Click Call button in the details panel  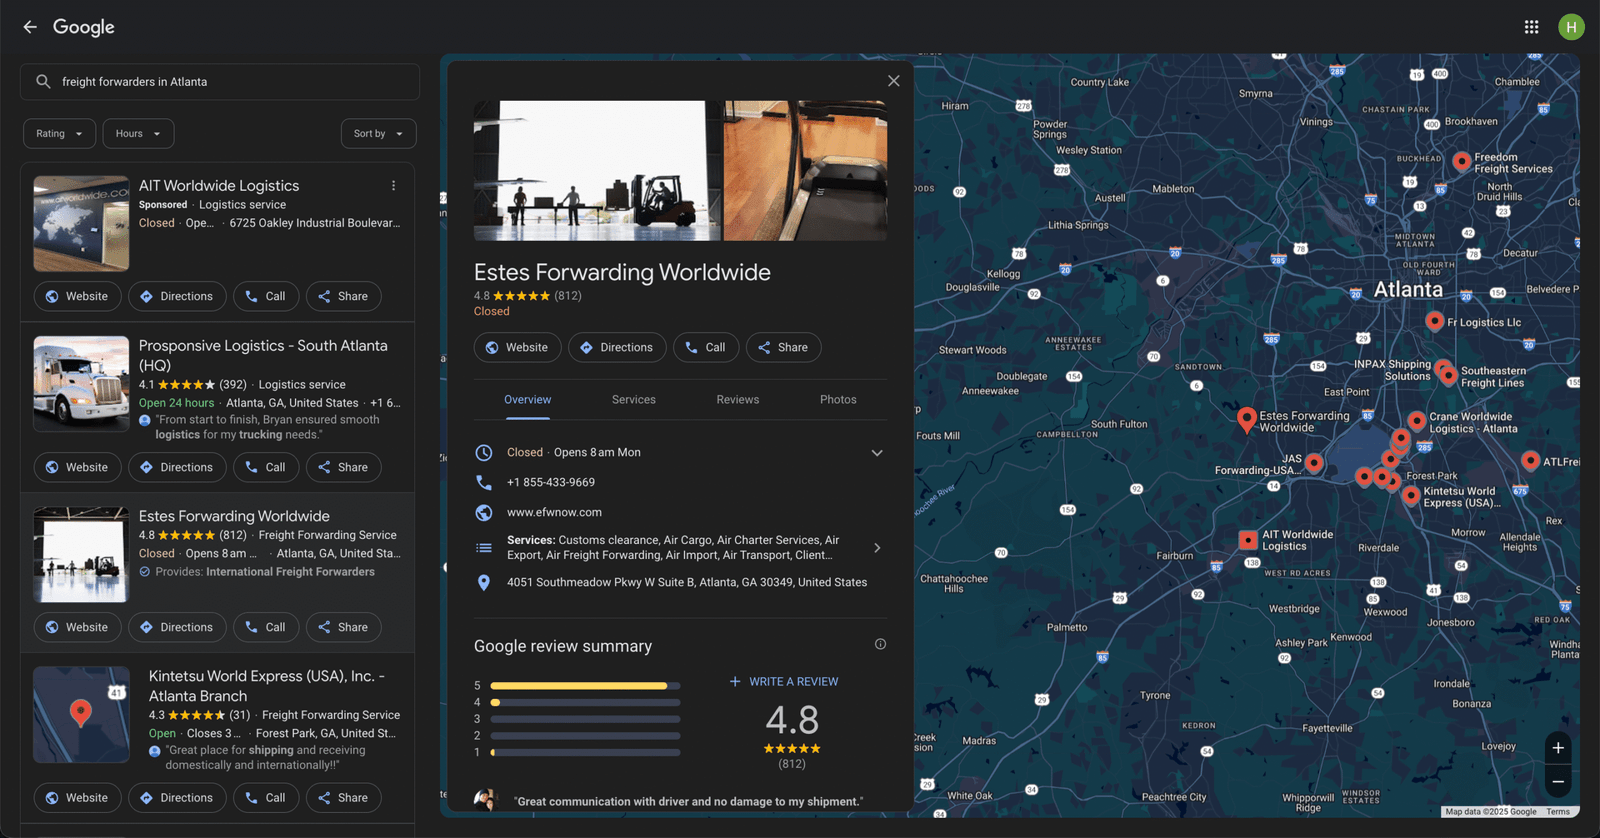point(706,348)
